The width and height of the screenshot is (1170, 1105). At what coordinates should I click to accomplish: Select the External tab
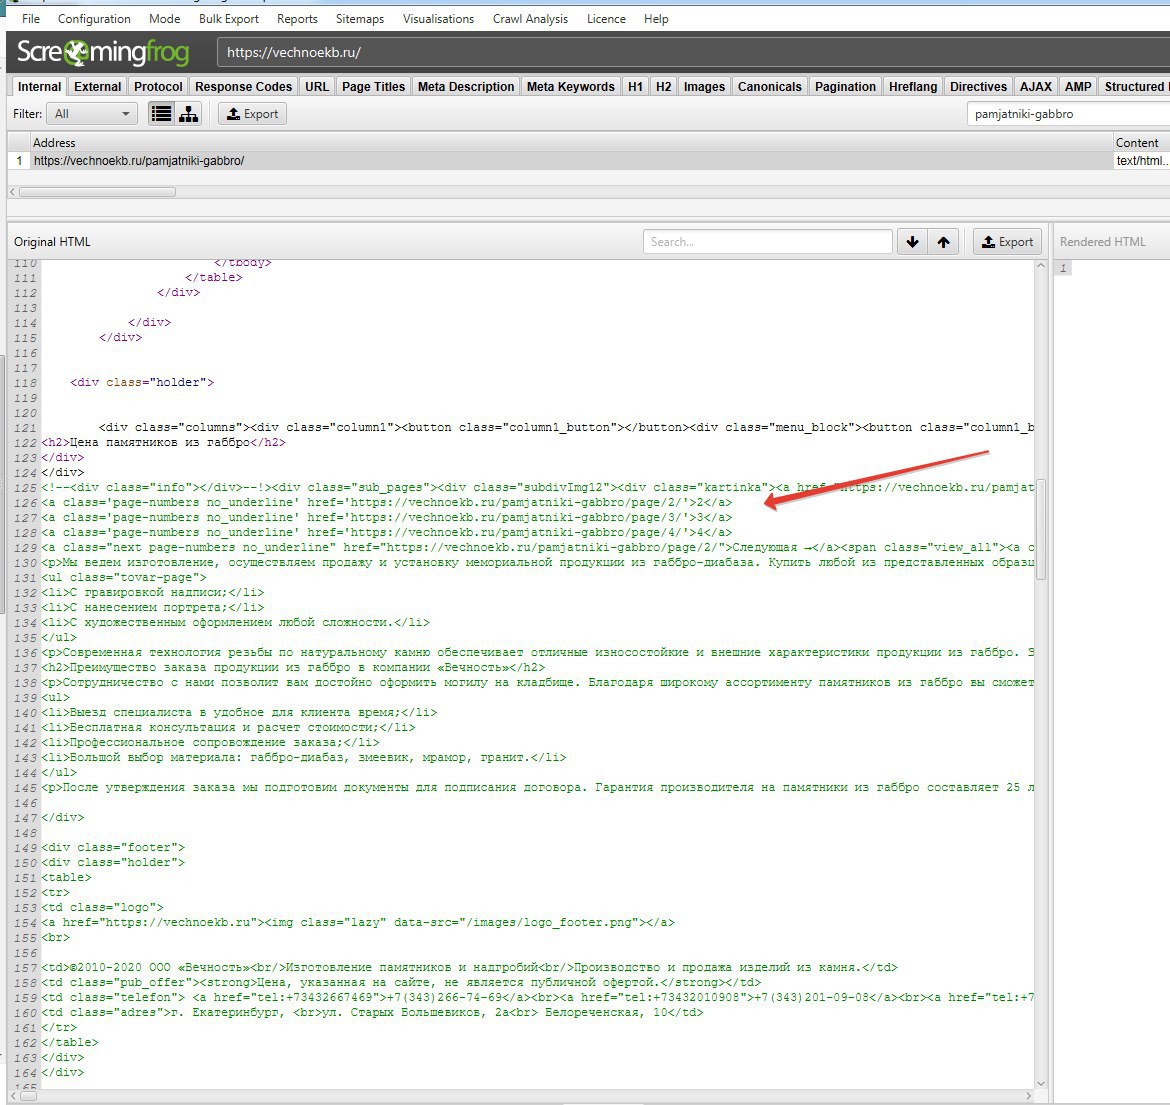coord(97,87)
